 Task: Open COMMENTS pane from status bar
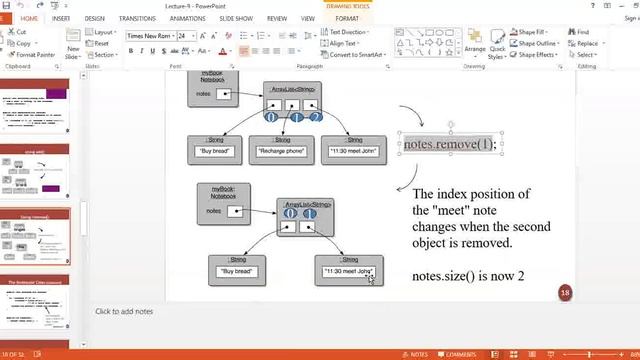(457, 354)
